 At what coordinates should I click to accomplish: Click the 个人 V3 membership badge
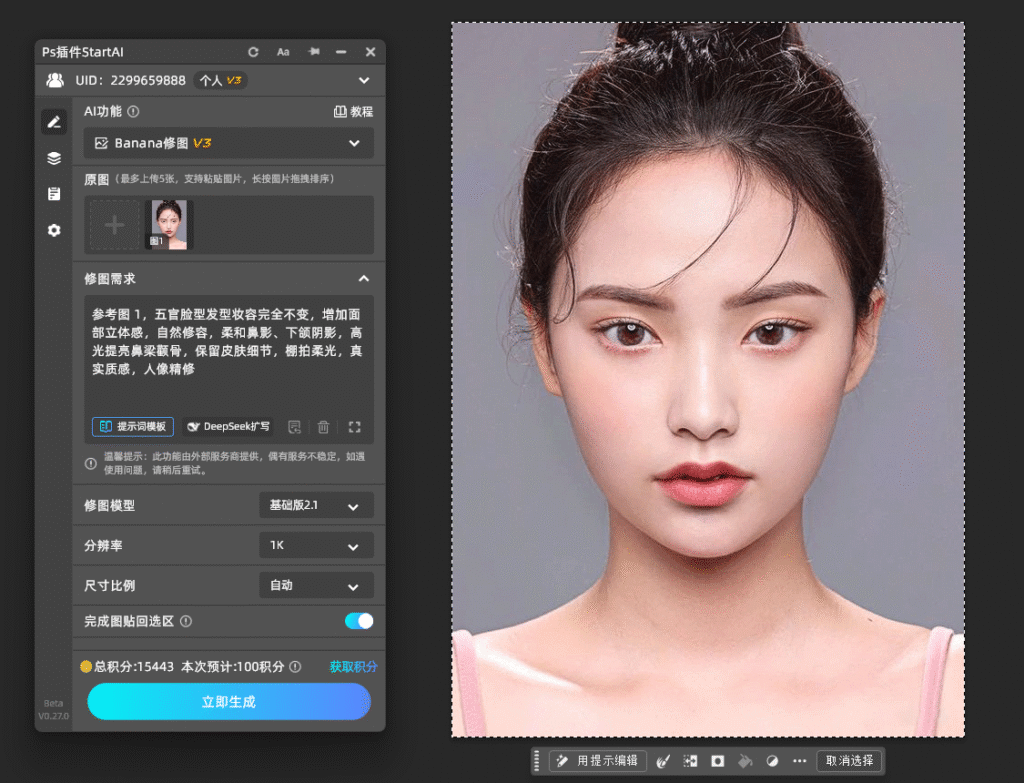click(x=220, y=80)
